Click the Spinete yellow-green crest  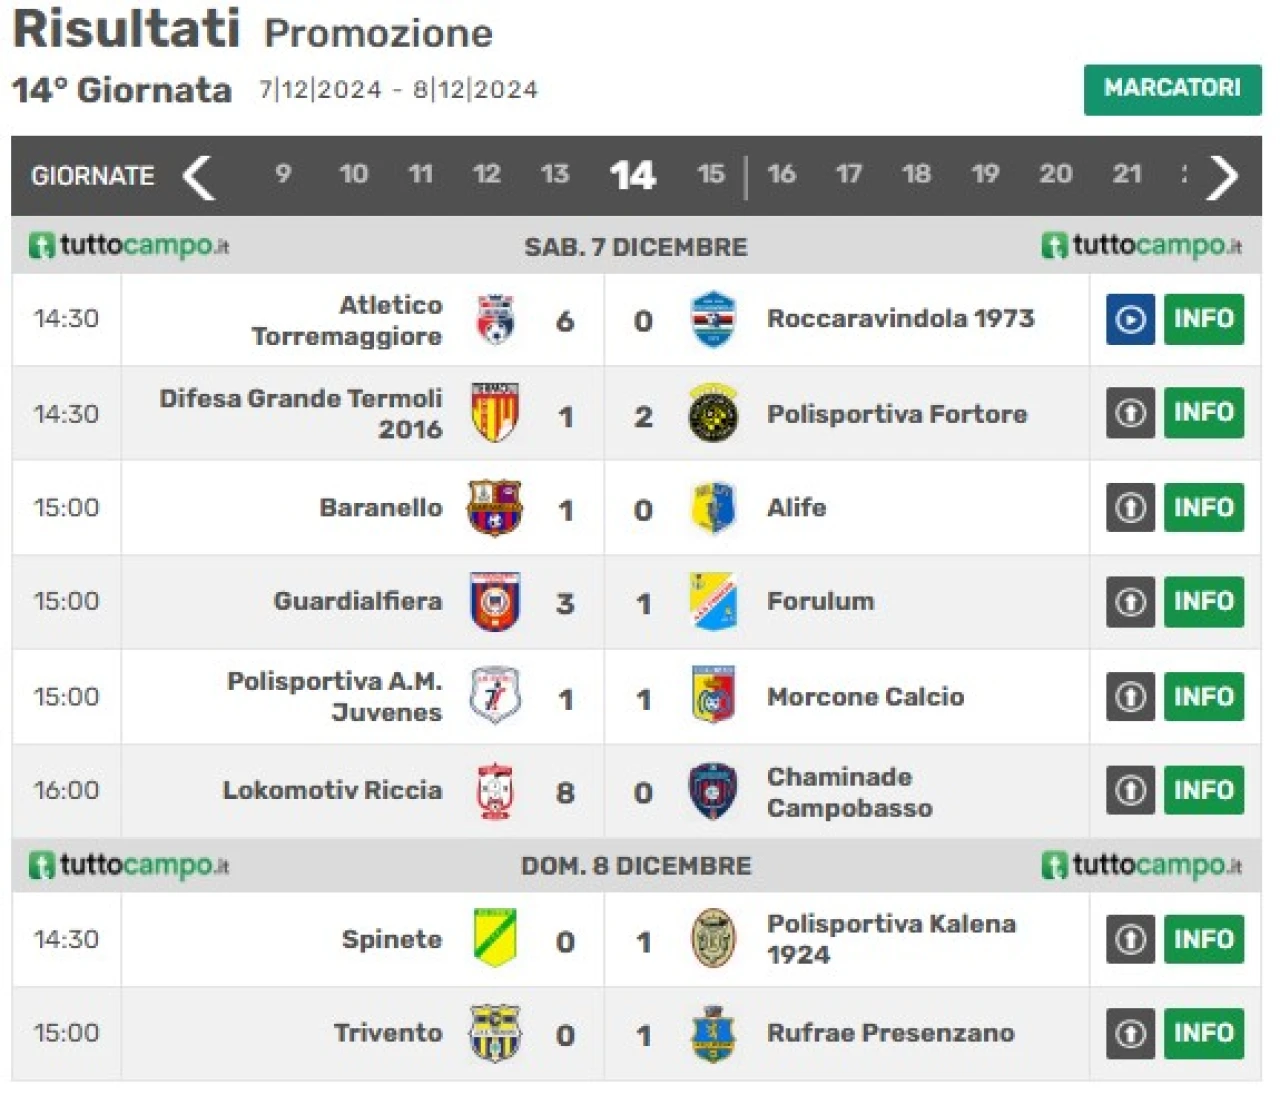pyautogui.click(x=494, y=938)
